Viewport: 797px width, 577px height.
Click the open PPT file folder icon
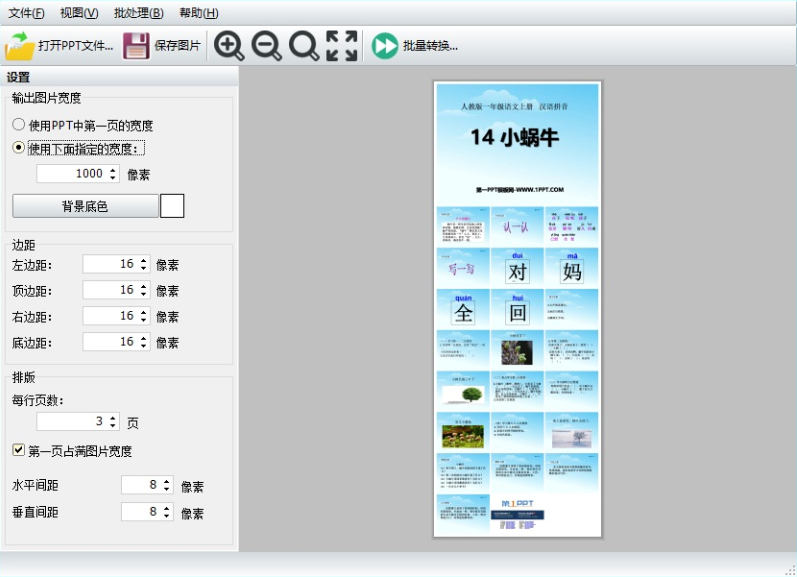[19, 46]
